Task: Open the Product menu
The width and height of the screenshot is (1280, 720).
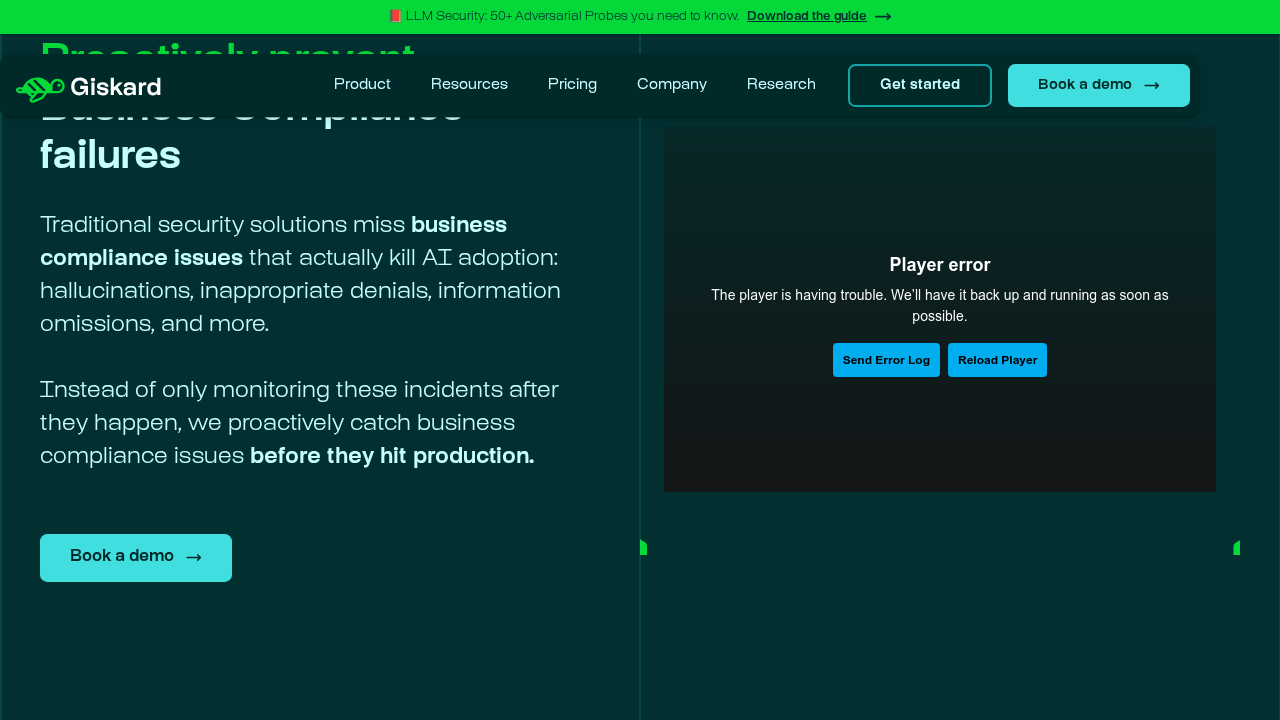Action: tap(362, 85)
